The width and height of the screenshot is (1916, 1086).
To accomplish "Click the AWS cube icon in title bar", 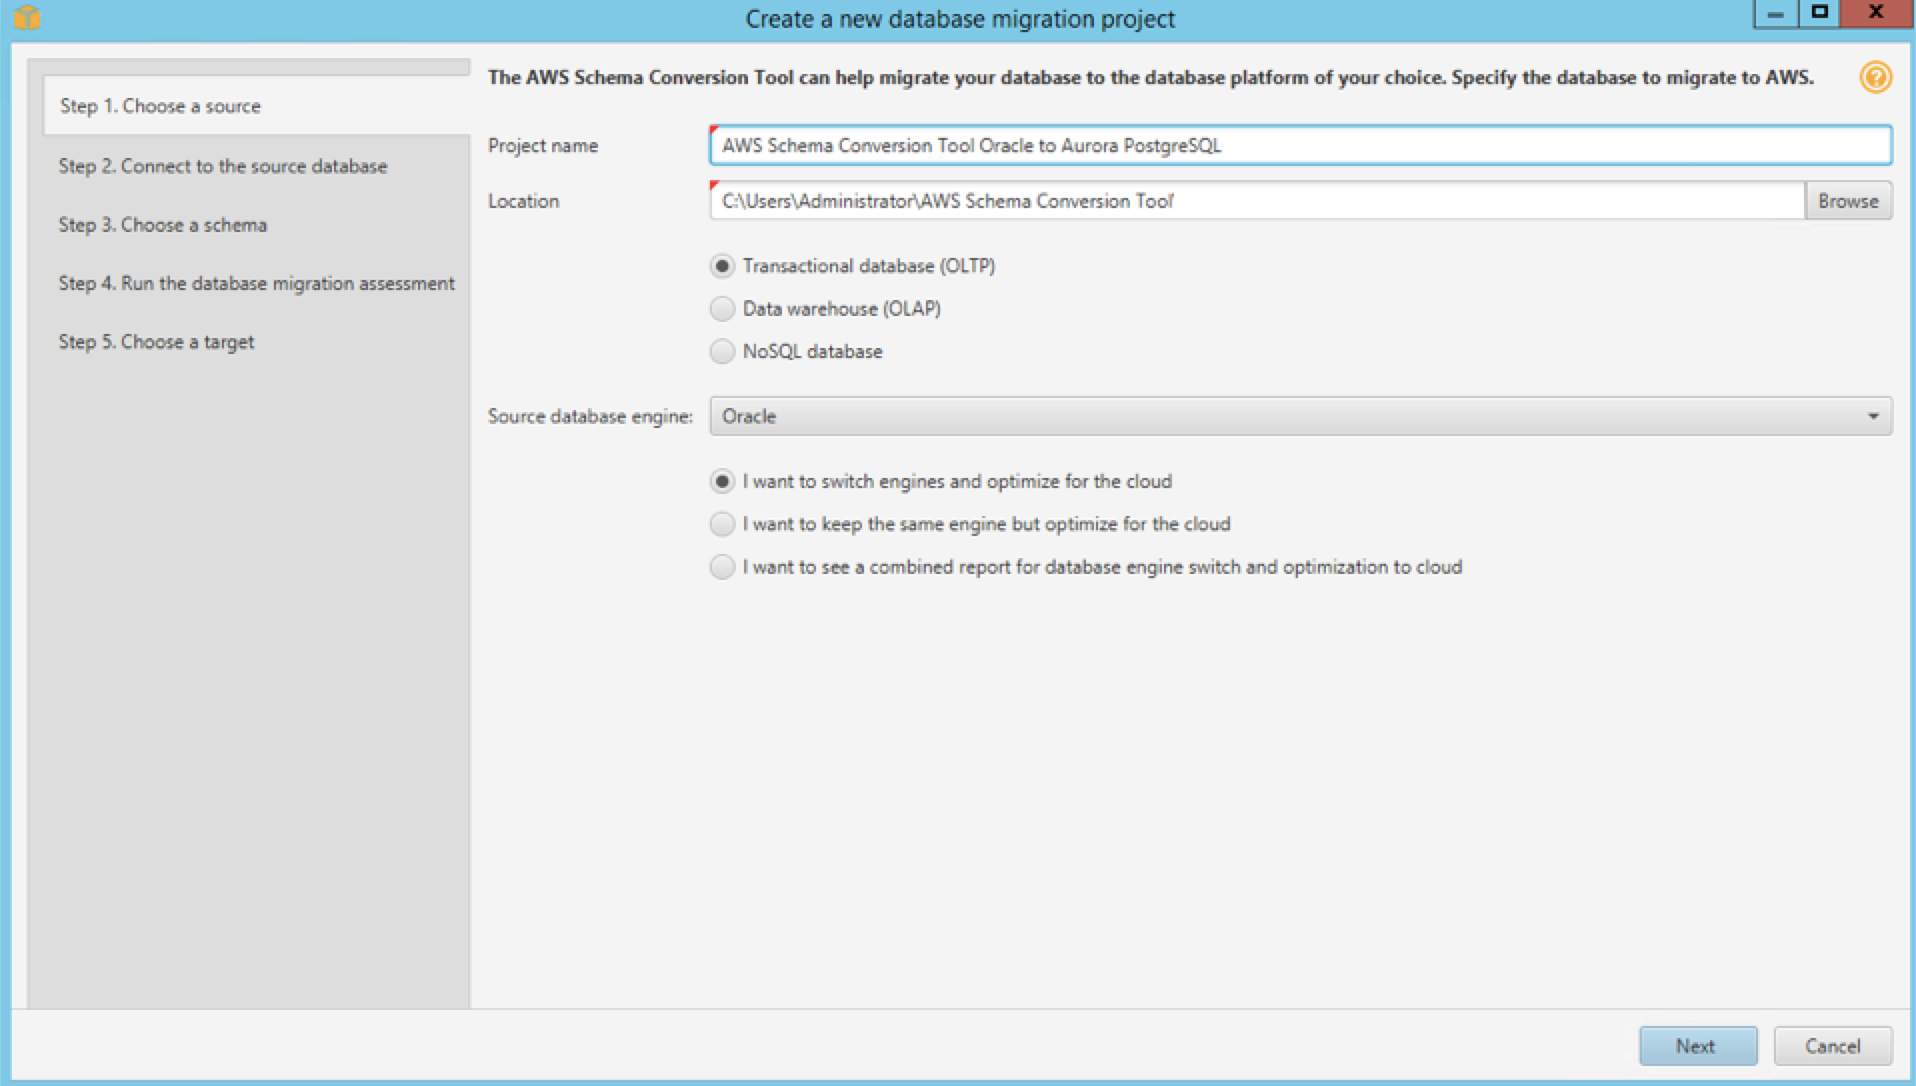I will [x=28, y=18].
